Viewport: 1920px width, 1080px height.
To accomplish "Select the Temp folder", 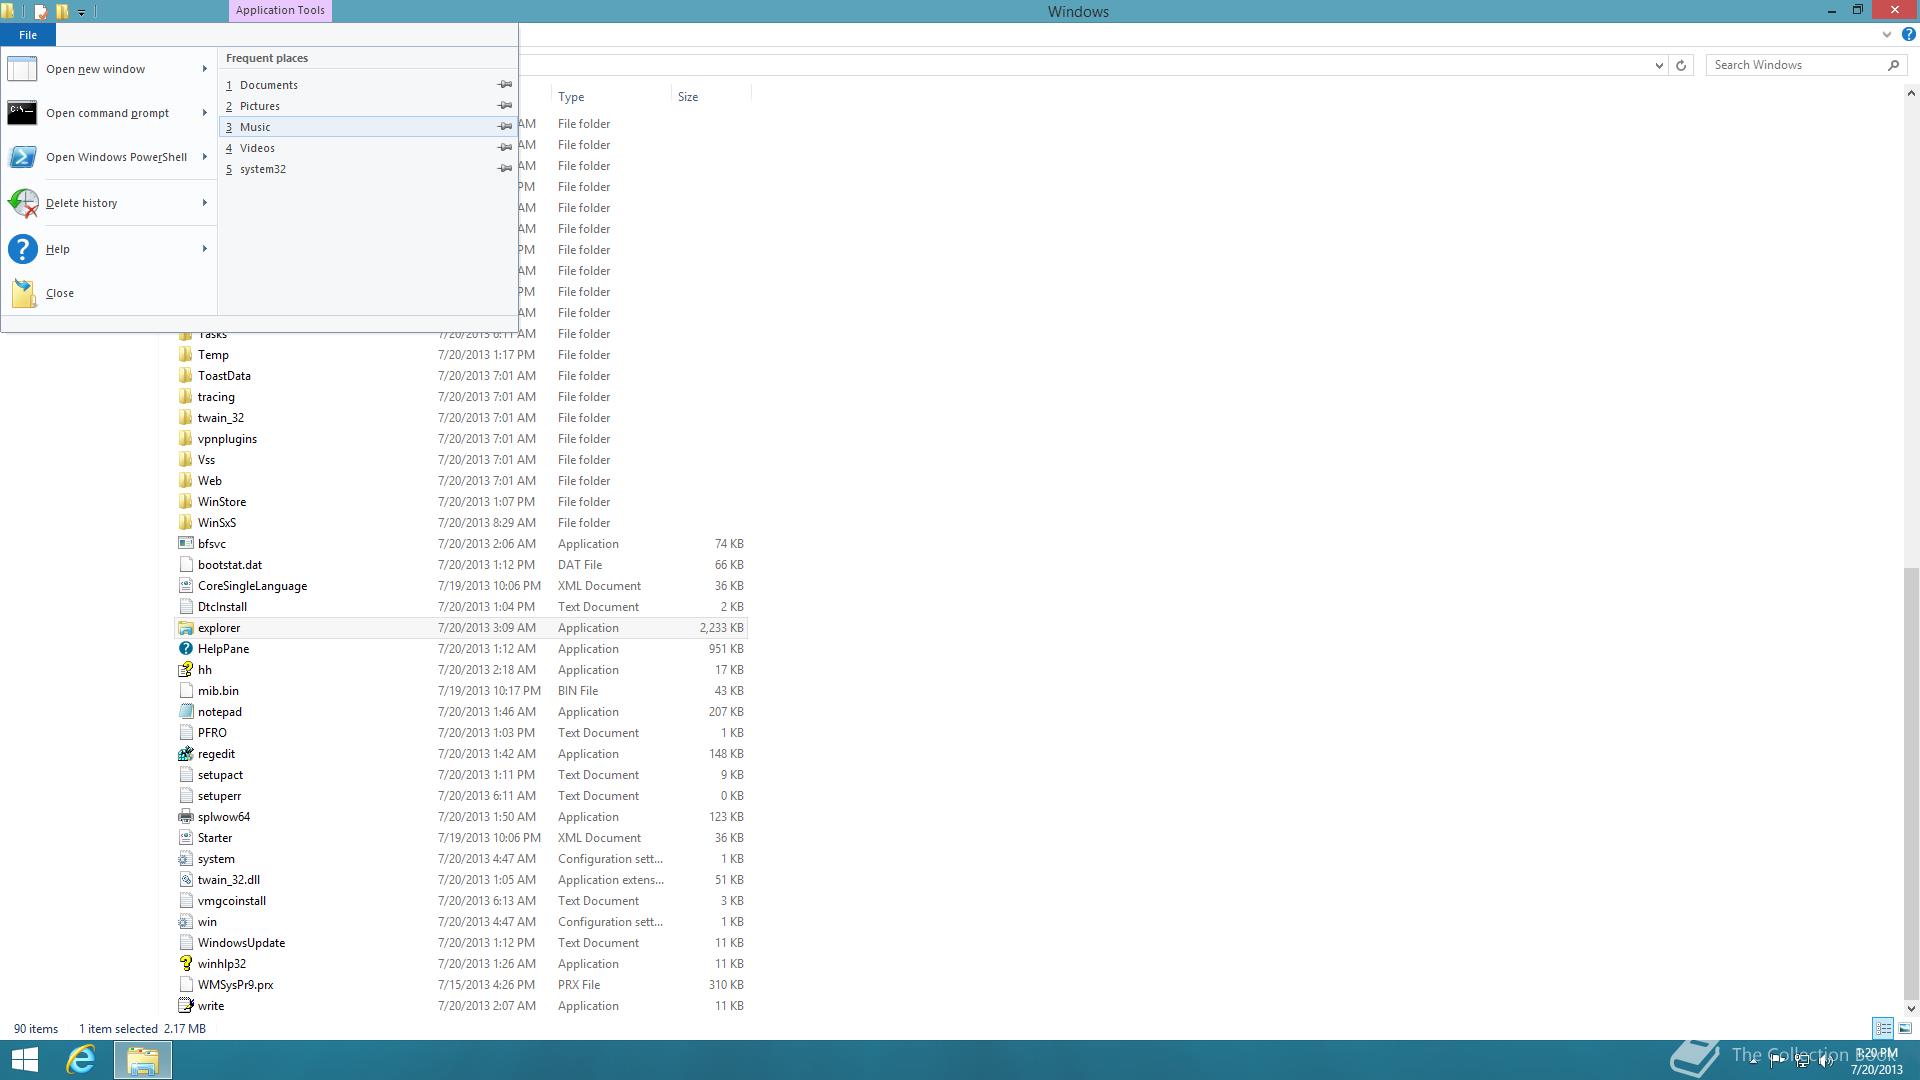I will [212, 355].
